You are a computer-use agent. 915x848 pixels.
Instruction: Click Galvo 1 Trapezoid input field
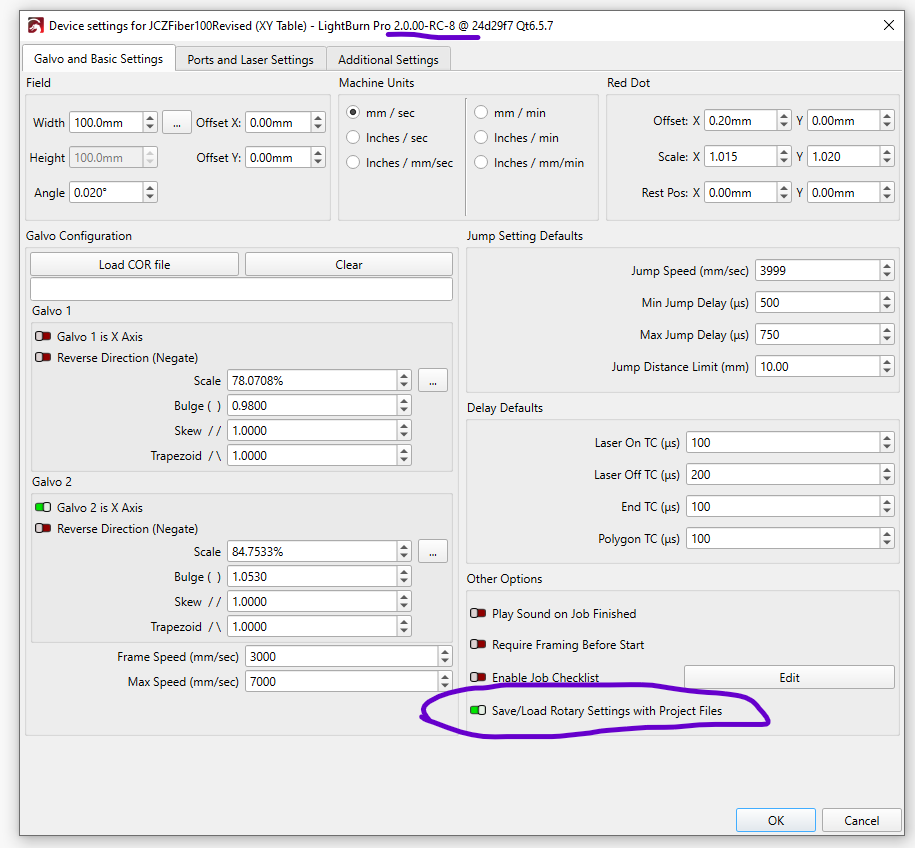click(312, 456)
